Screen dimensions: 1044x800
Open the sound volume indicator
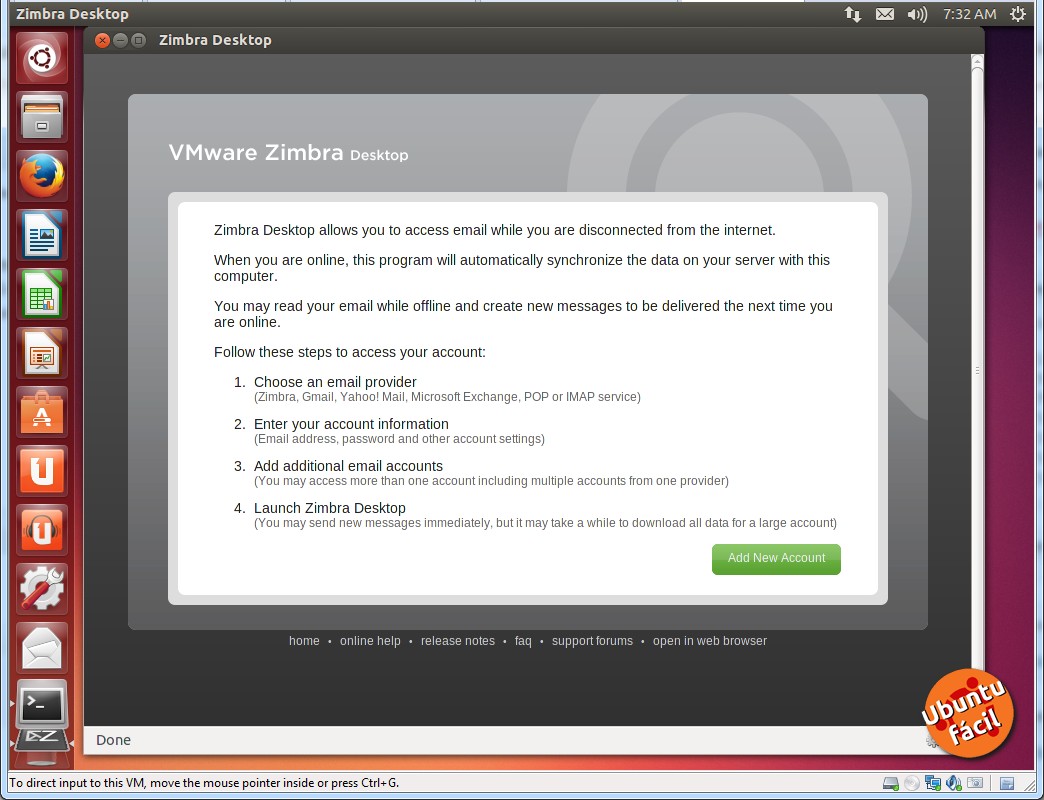(x=917, y=14)
